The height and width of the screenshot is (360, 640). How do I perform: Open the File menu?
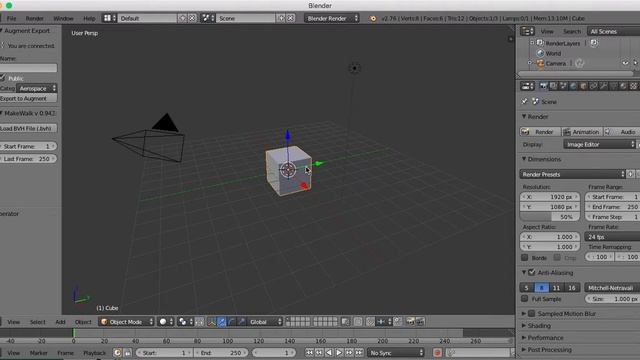(x=11, y=18)
